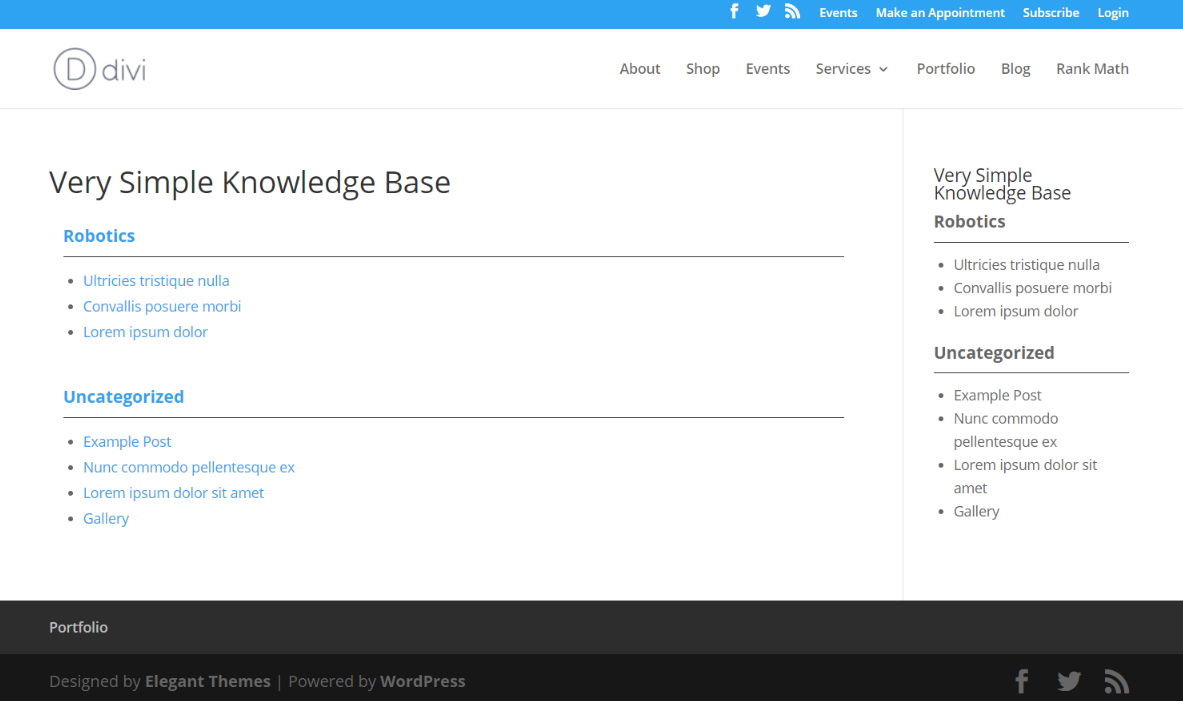Click the Facebook icon in top bar
The height and width of the screenshot is (701, 1183).
[x=734, y=12]
